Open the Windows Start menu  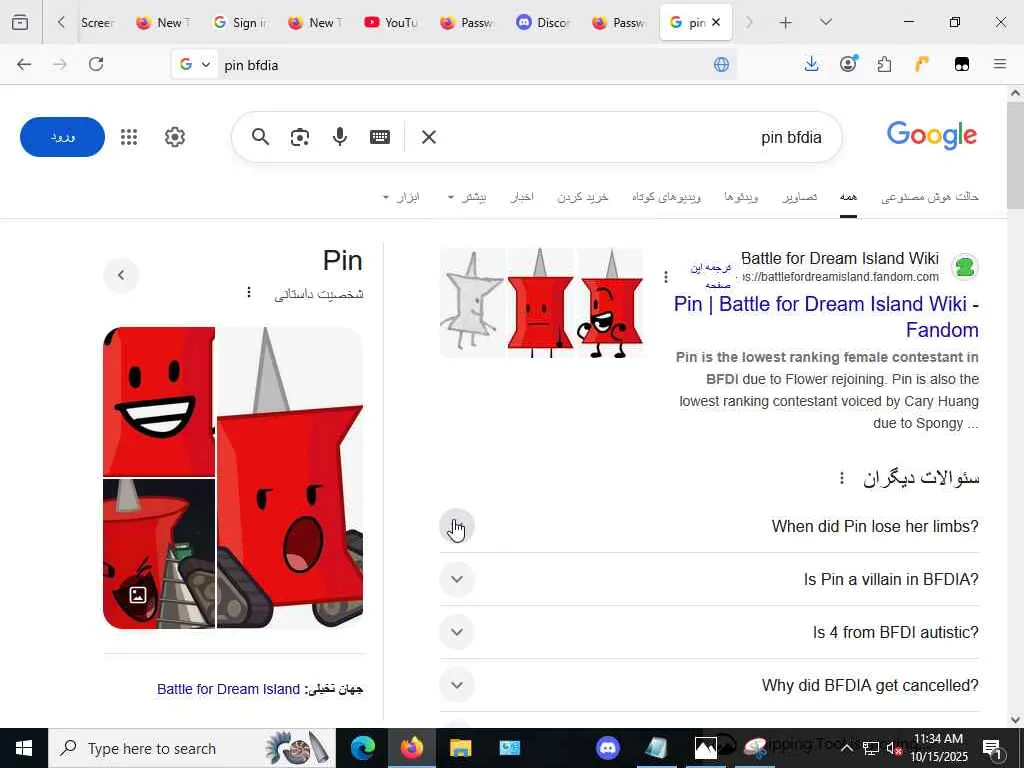[x=24, y=748]
